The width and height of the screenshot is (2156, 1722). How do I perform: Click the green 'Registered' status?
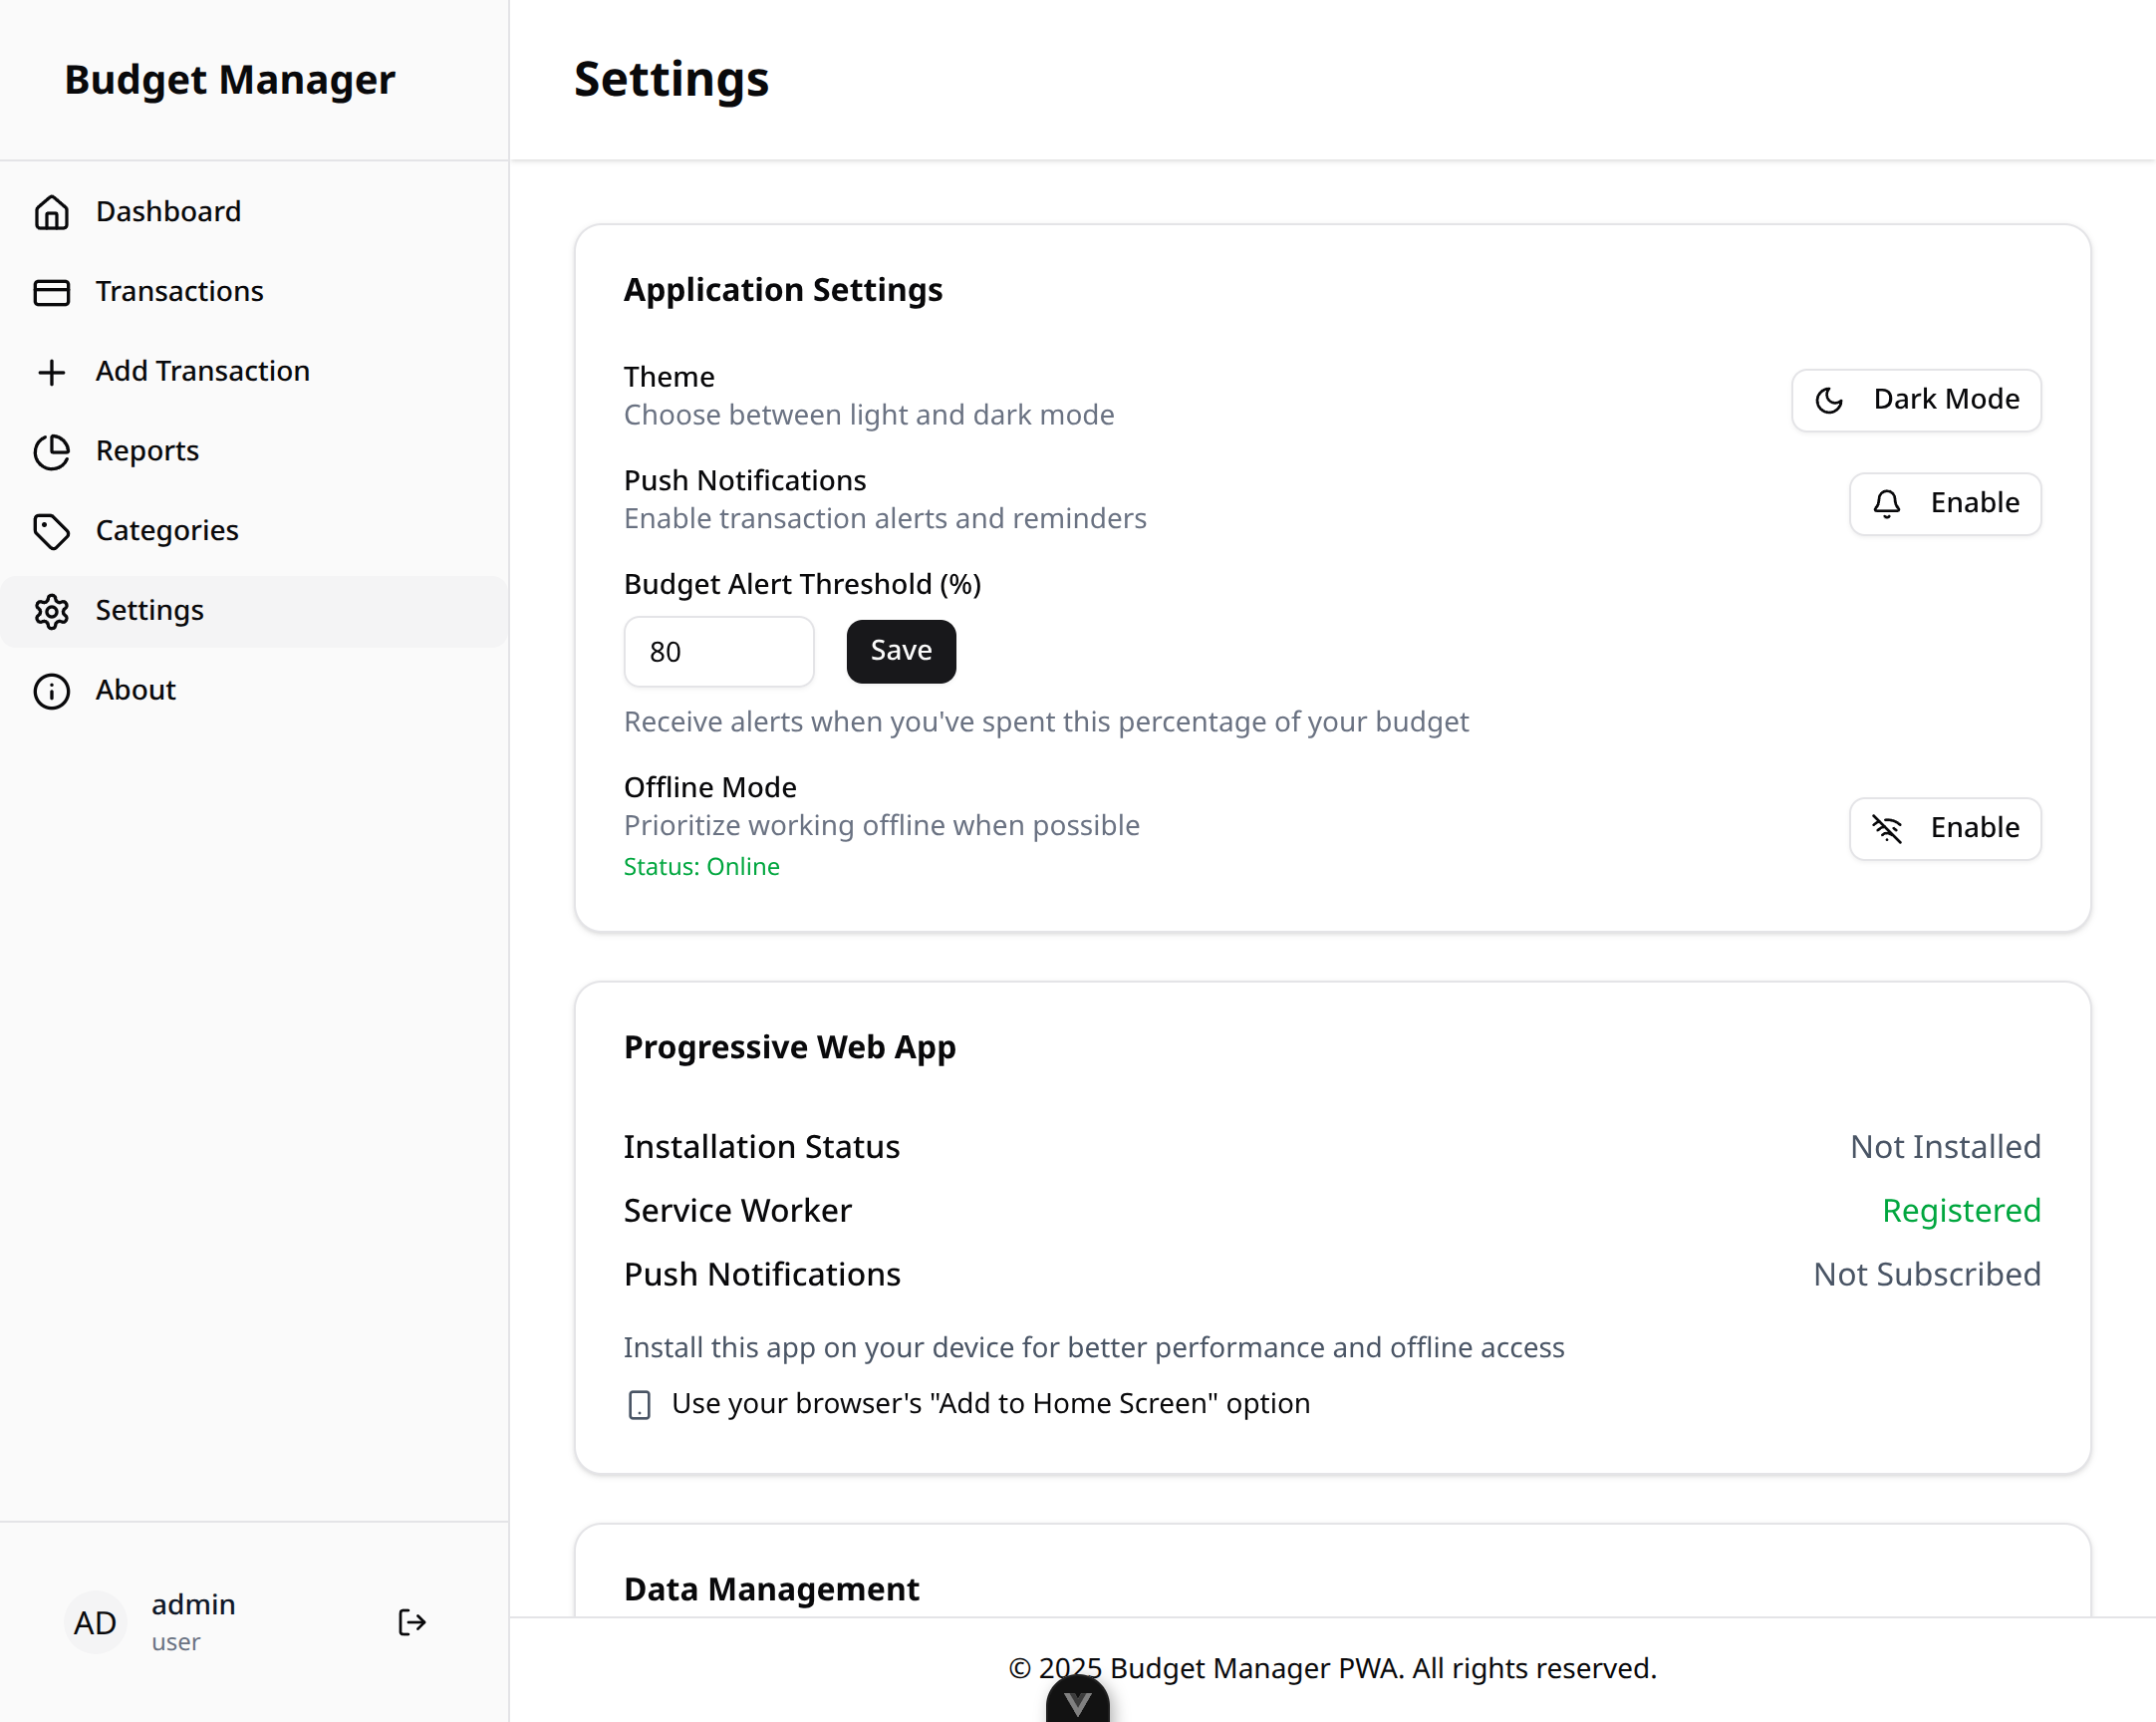coord(1961,1211)
